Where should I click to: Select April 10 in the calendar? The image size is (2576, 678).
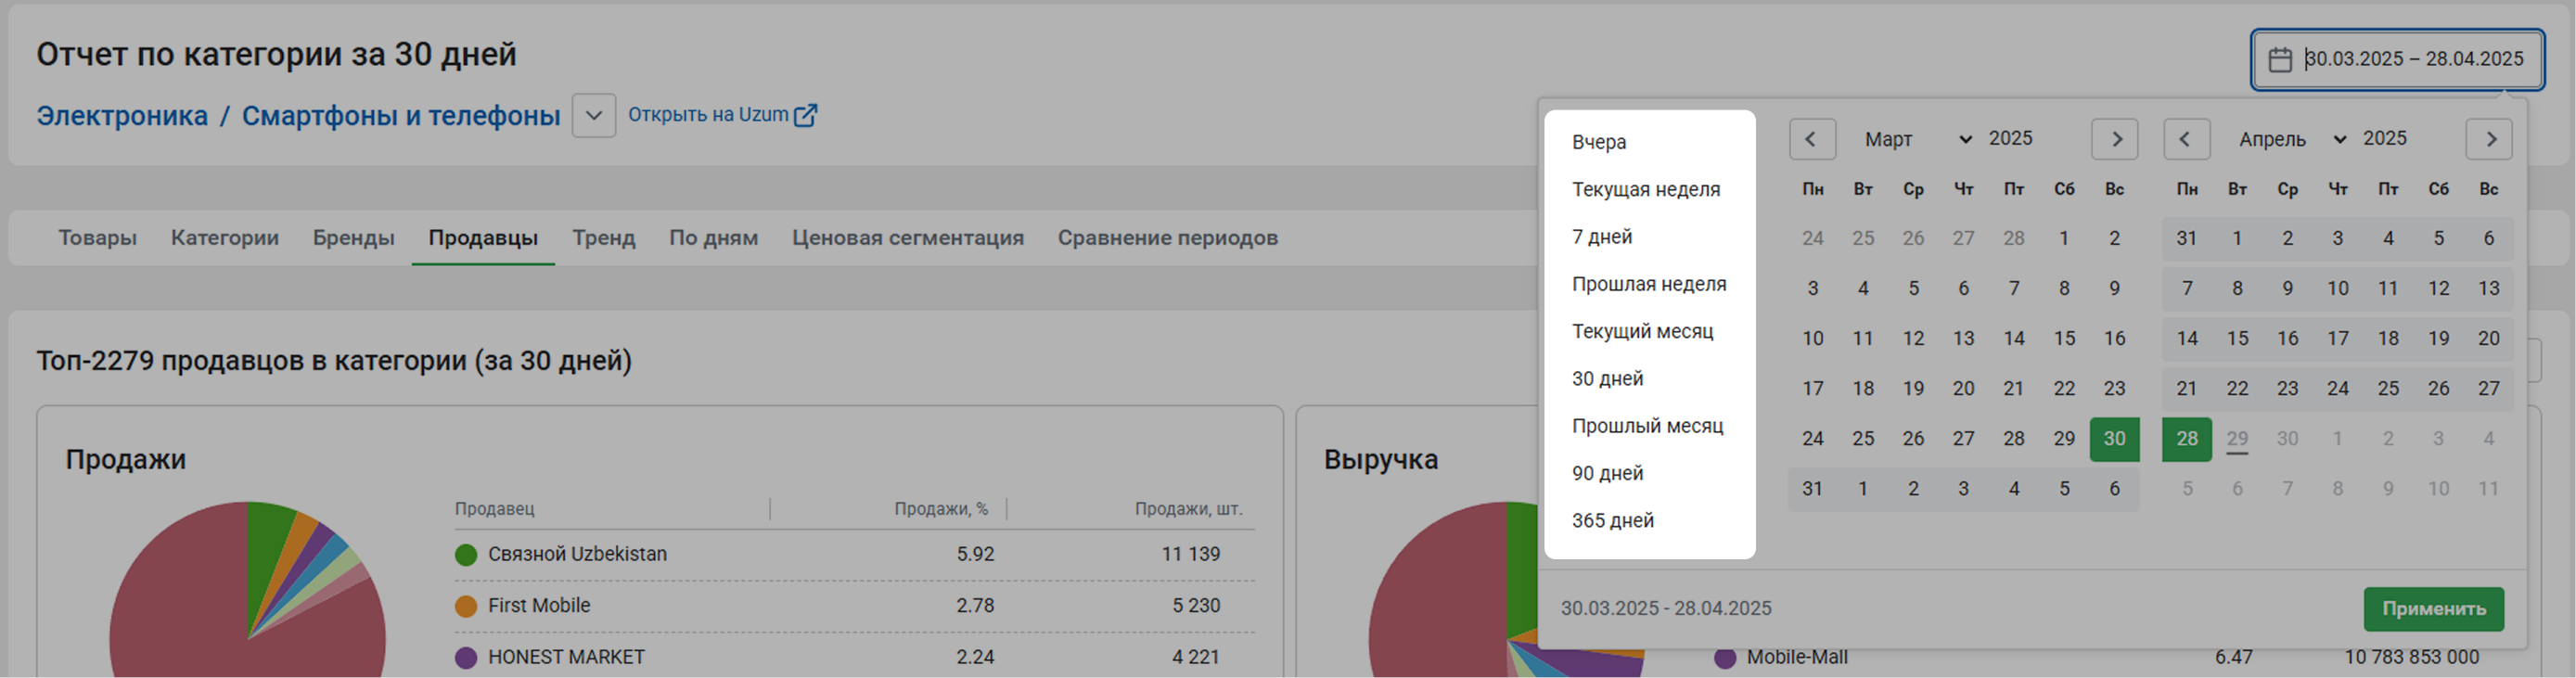point(2337,289)
